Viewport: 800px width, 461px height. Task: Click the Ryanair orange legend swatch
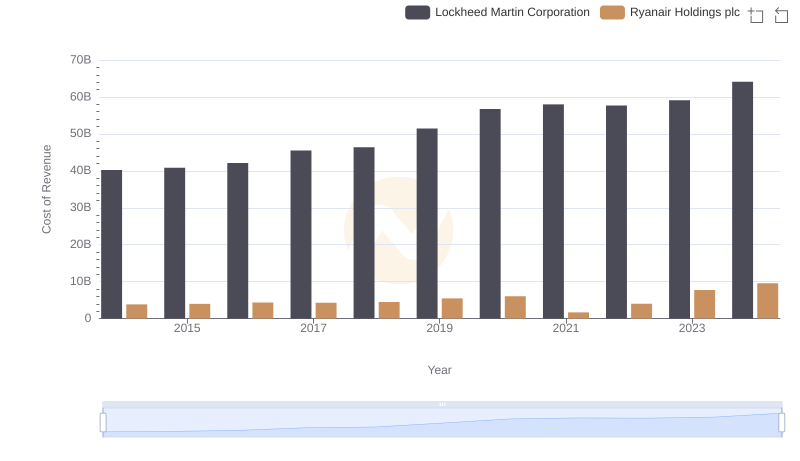point(612,13)
